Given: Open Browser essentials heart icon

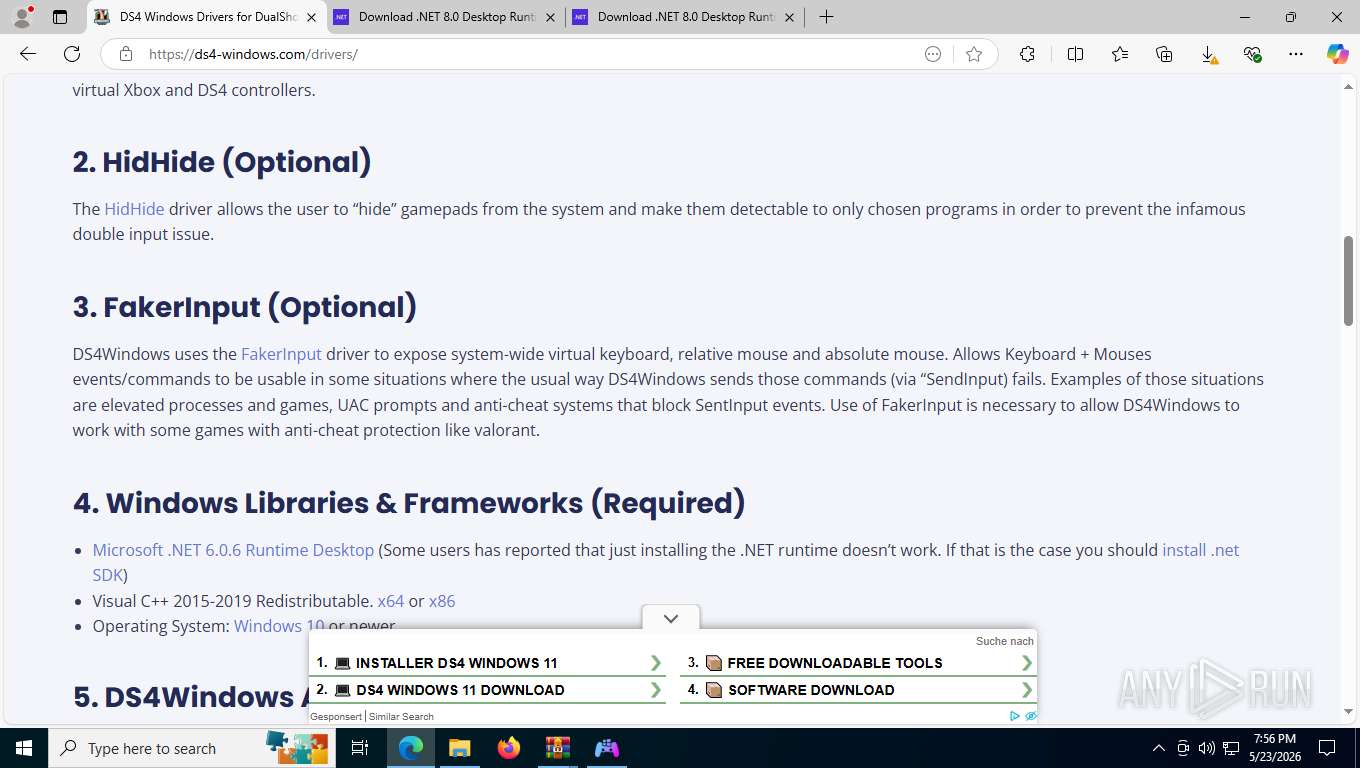Looking at the screenshot, I should [x=1253, y=54].
